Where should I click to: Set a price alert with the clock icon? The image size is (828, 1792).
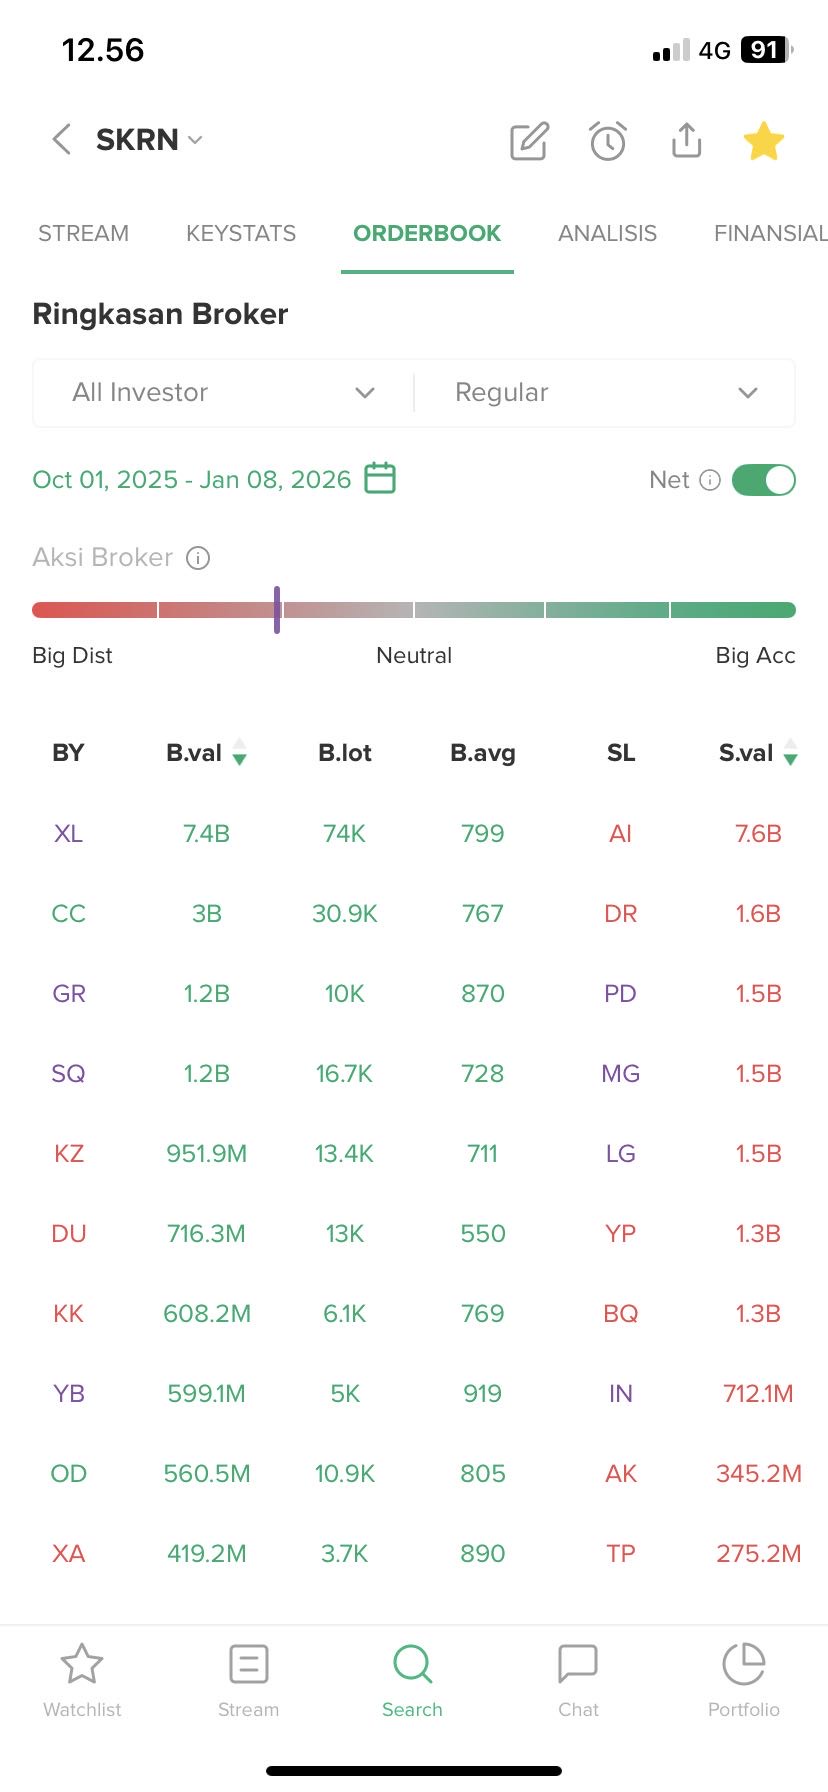(608, 141)
